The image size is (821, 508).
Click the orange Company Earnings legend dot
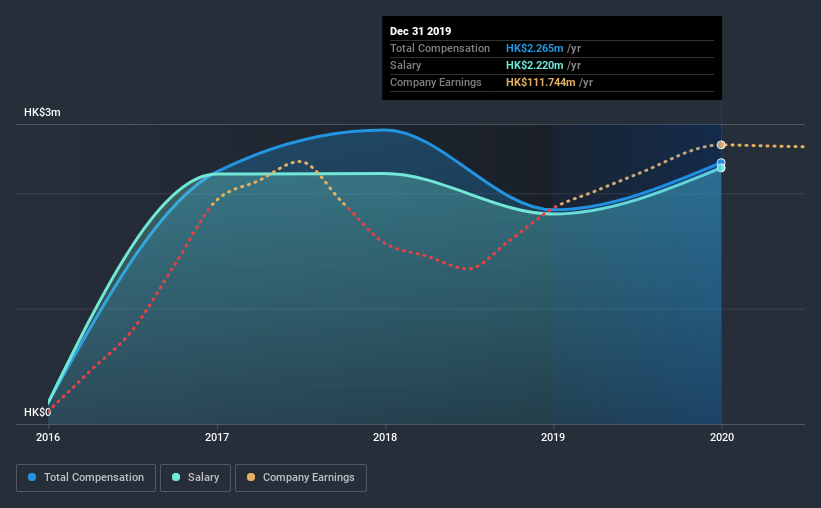[x=251, y=477]
